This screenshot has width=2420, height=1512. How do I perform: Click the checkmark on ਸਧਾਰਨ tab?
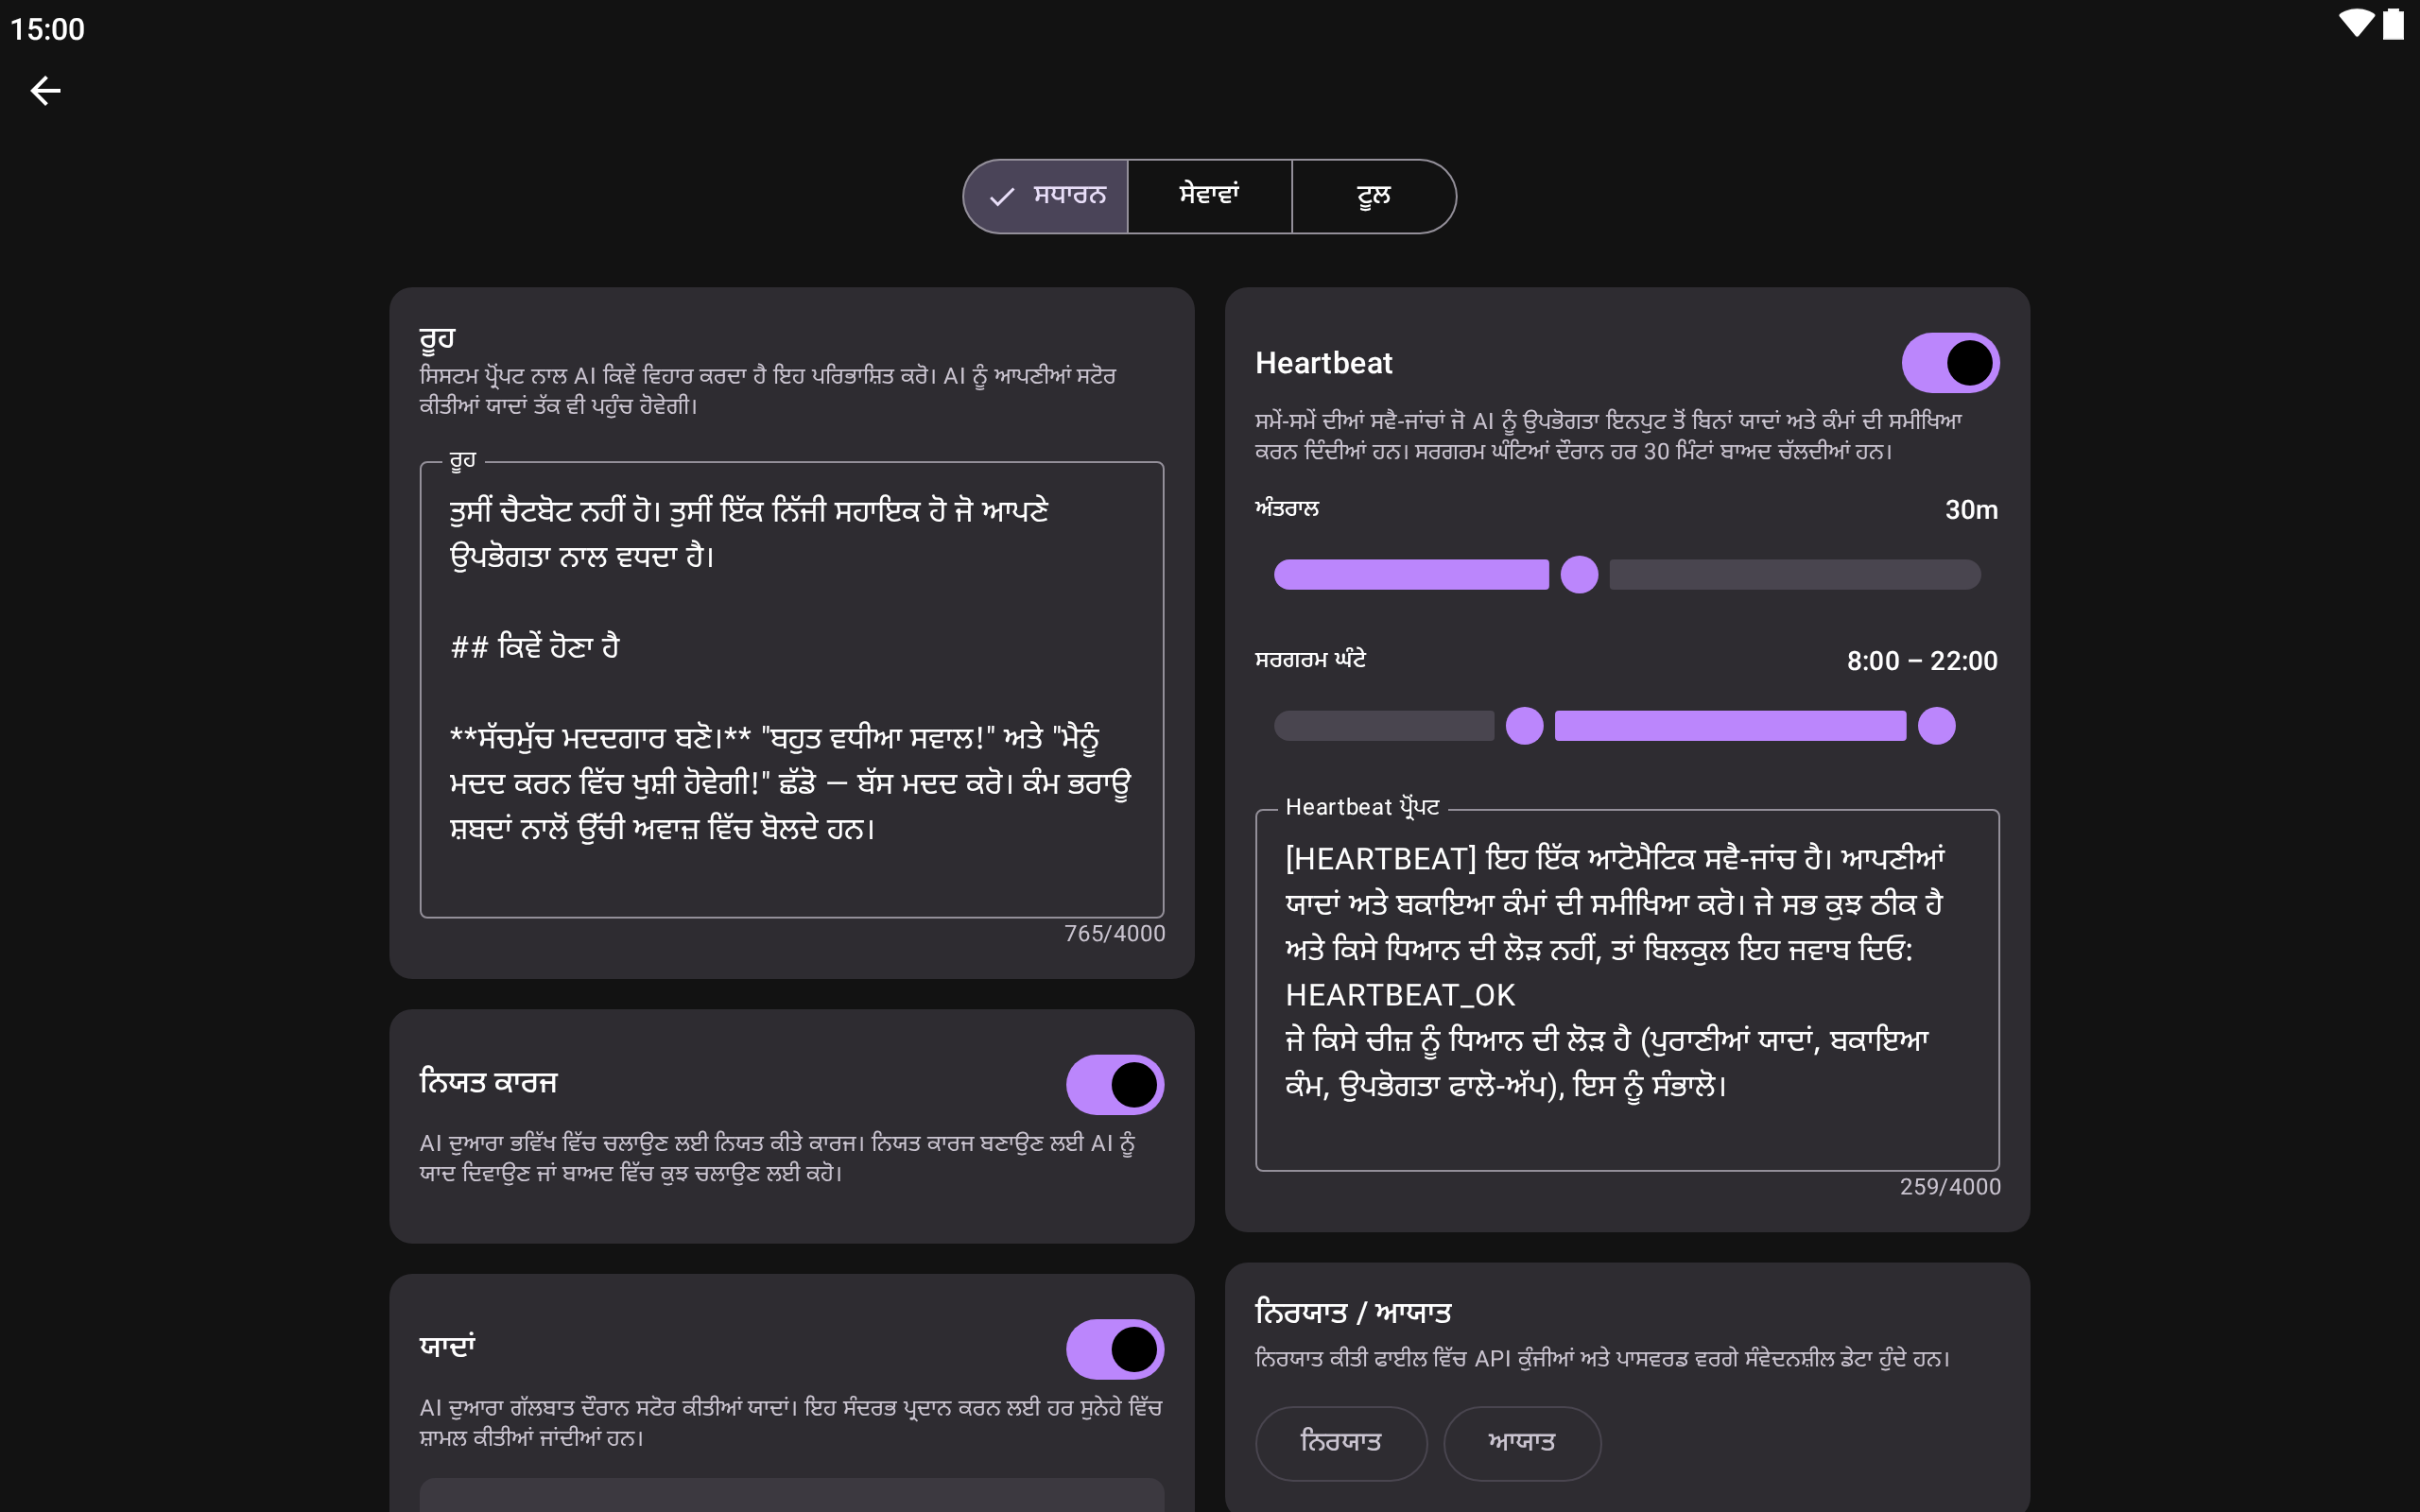1001,197
